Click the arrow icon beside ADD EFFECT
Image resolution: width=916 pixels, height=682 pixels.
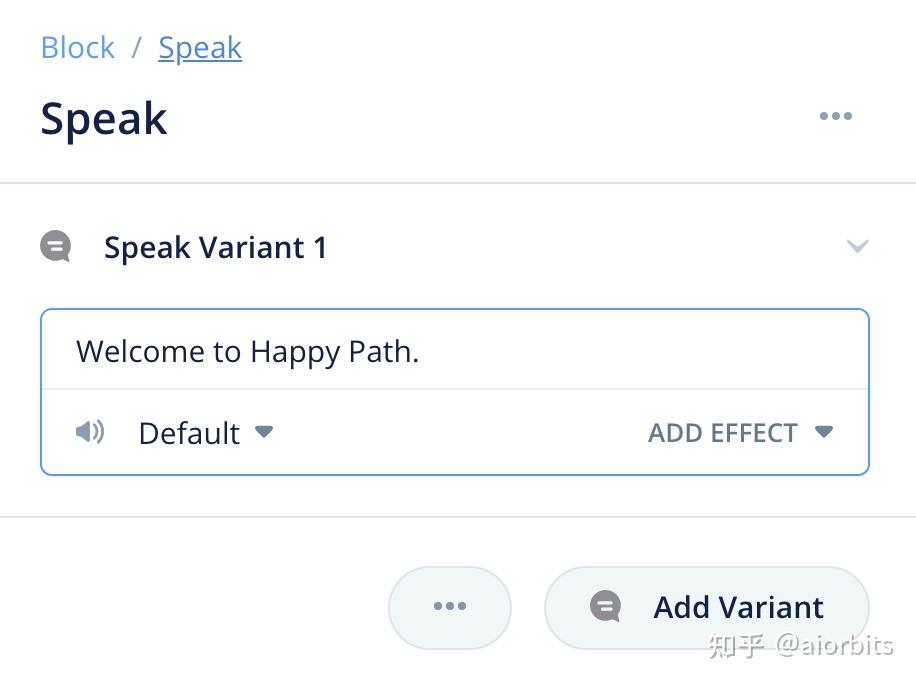pos(824,432)
